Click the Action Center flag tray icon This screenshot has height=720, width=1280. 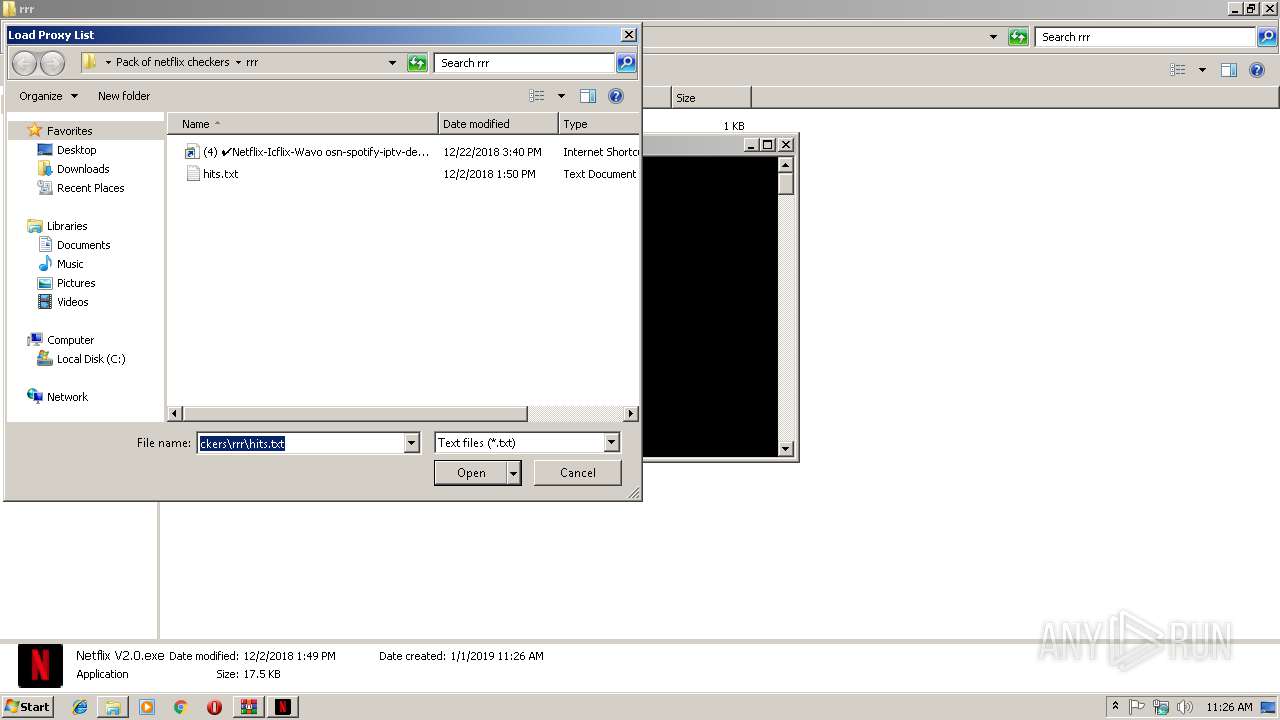[x=1138, y=707]
